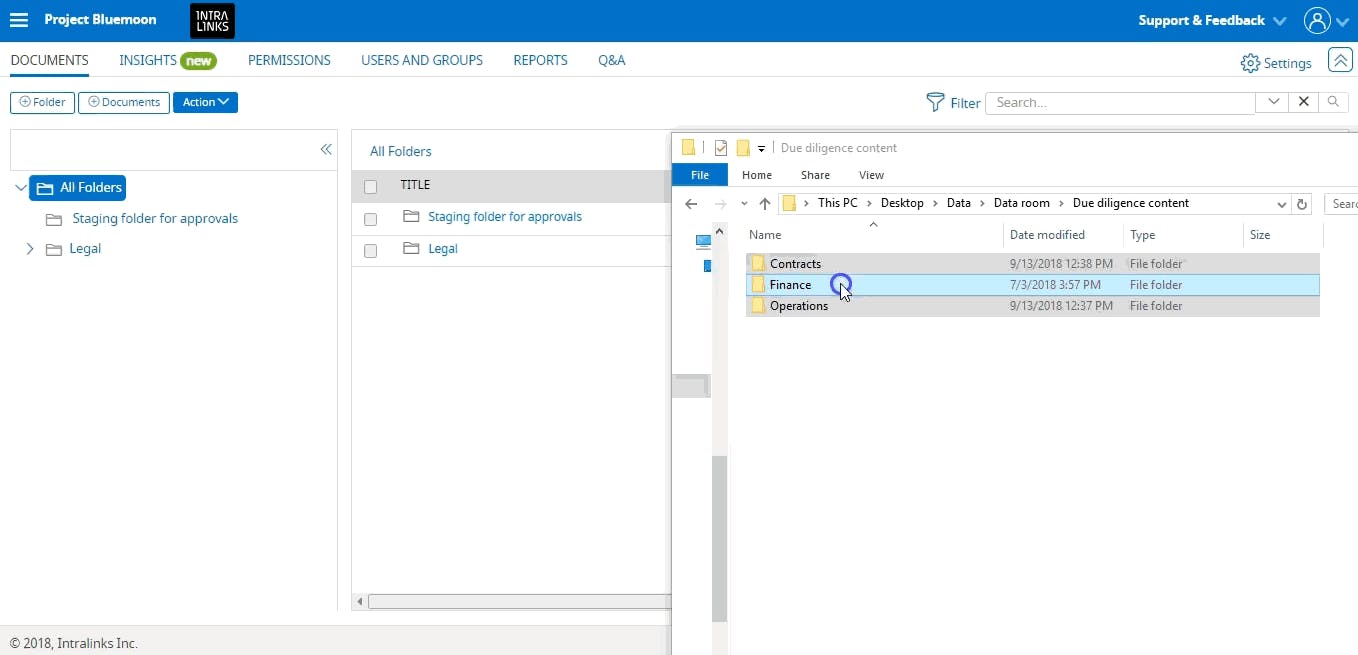Image resolution: width=1358 pixels, height=655 pixels.
Task: Click the Filter funnel icon
Action: (935, 102)
